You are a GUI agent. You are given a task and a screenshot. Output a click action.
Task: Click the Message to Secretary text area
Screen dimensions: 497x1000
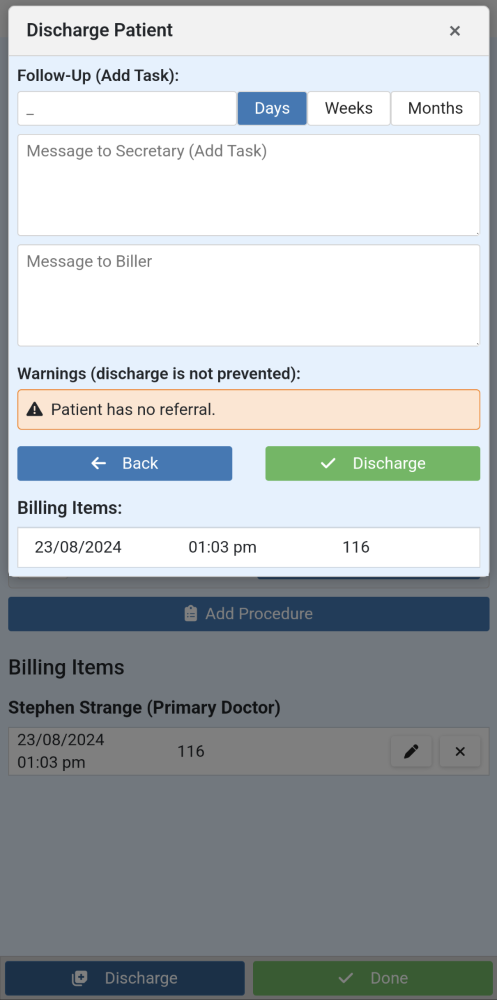pos(249,185)
